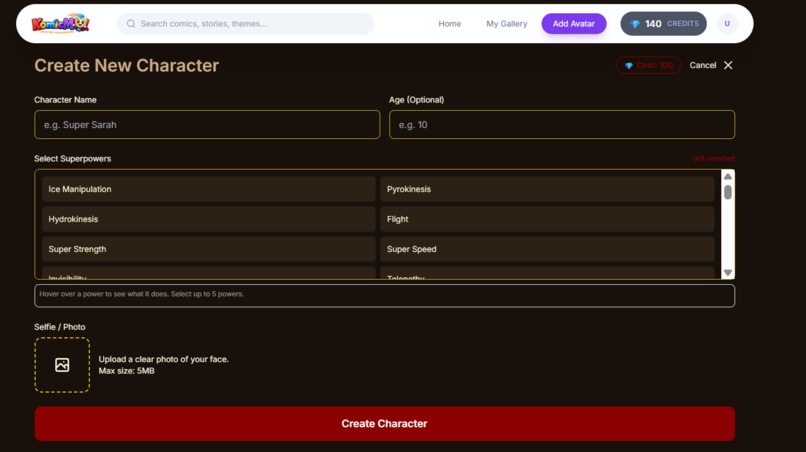
Task: Click the Cost 100 badge
Action: [648, 65]
